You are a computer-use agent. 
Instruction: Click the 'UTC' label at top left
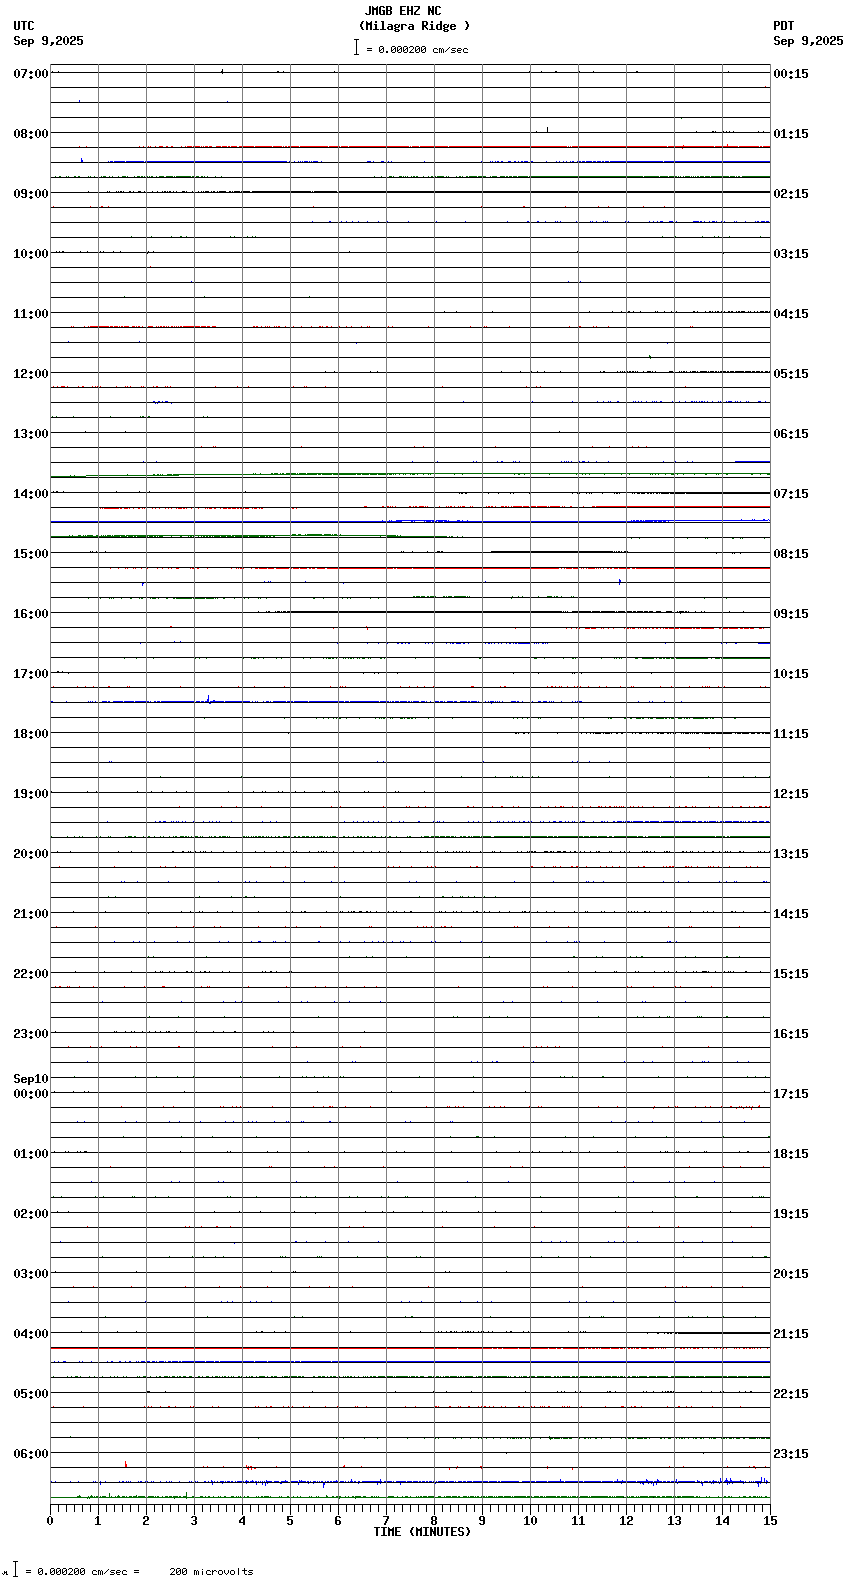[24, 26]
